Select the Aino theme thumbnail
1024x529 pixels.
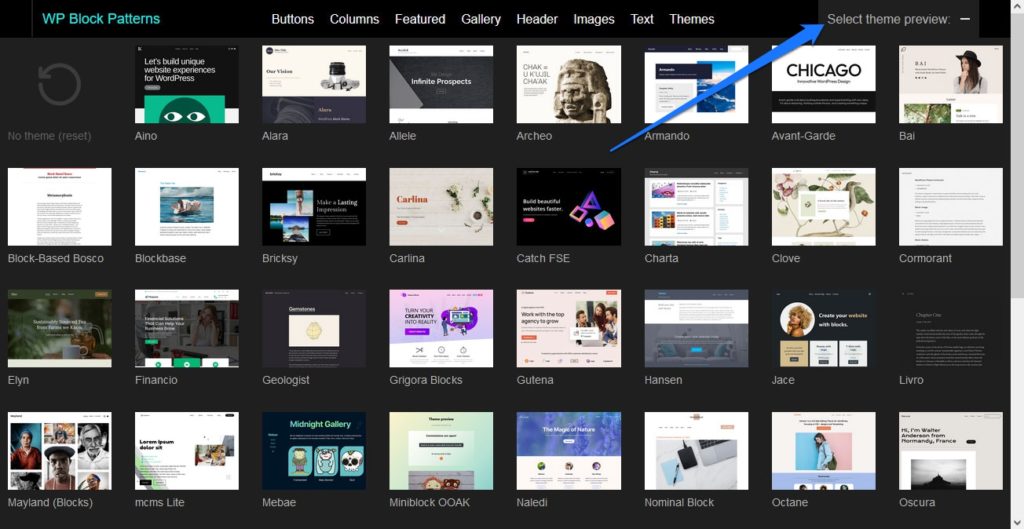pyautogui.click(x=187, y=84)
